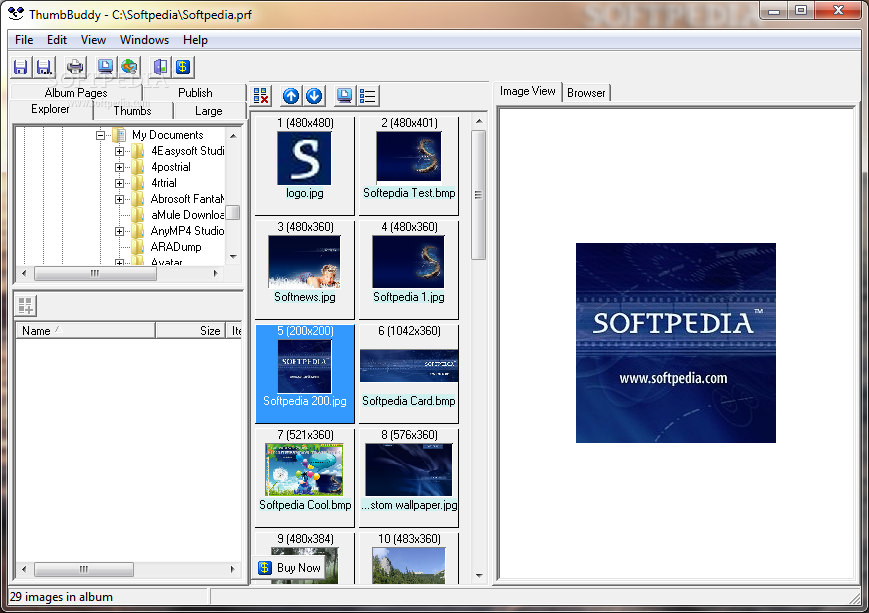Image resolution: width=869 pixels, height=613 pixels.
Task: Click the thumbnail list vertical scrollbar thumb
Action: (479, 195)
